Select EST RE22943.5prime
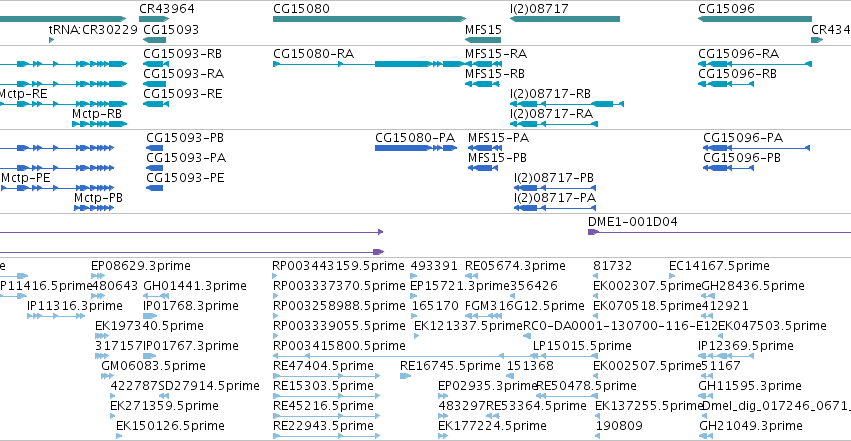Screen dimensions: 851x441 pyautogui.click(x=323, y=426)
